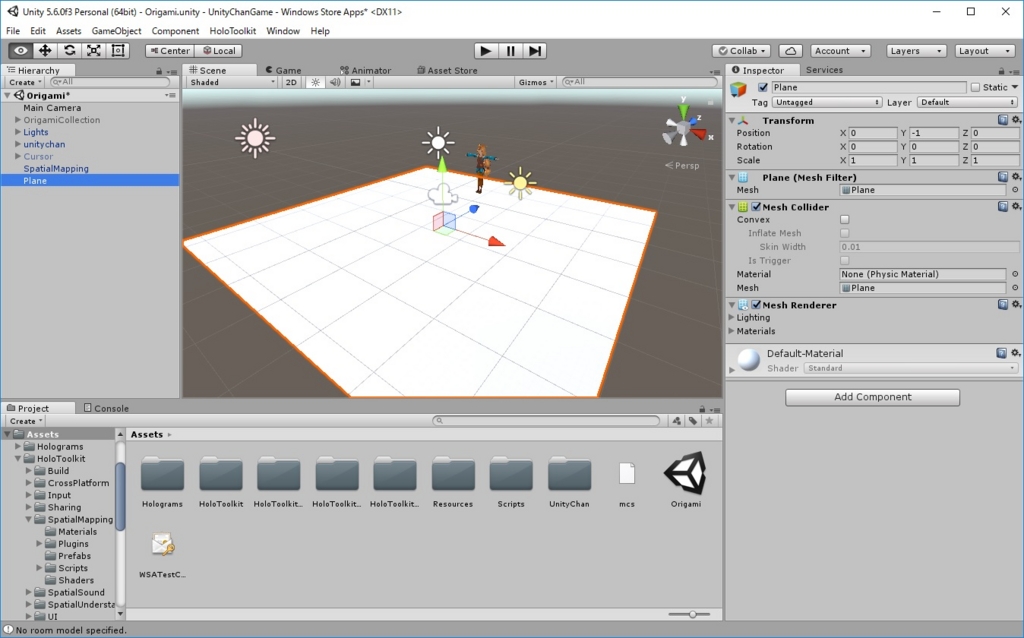Select the WSATestC certificate asset
Screen dimensions: 1024x638
pyautogui.click(x=163, y=545)
